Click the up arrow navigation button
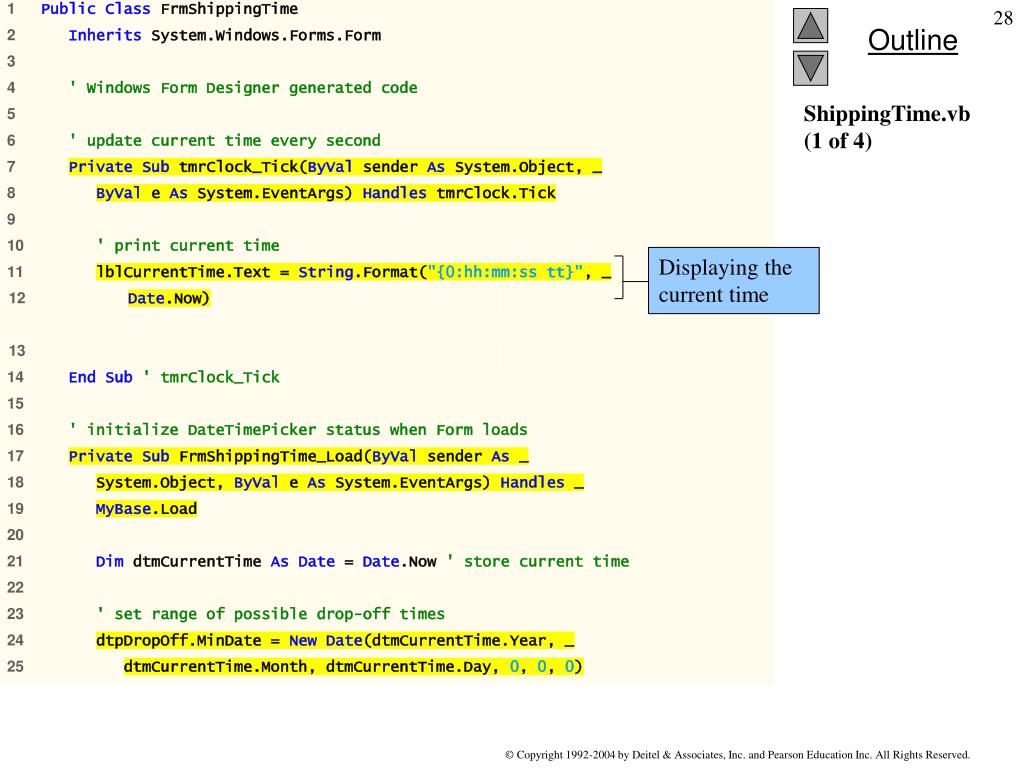This screenshot has width=1024, height=768. point(810,25)
